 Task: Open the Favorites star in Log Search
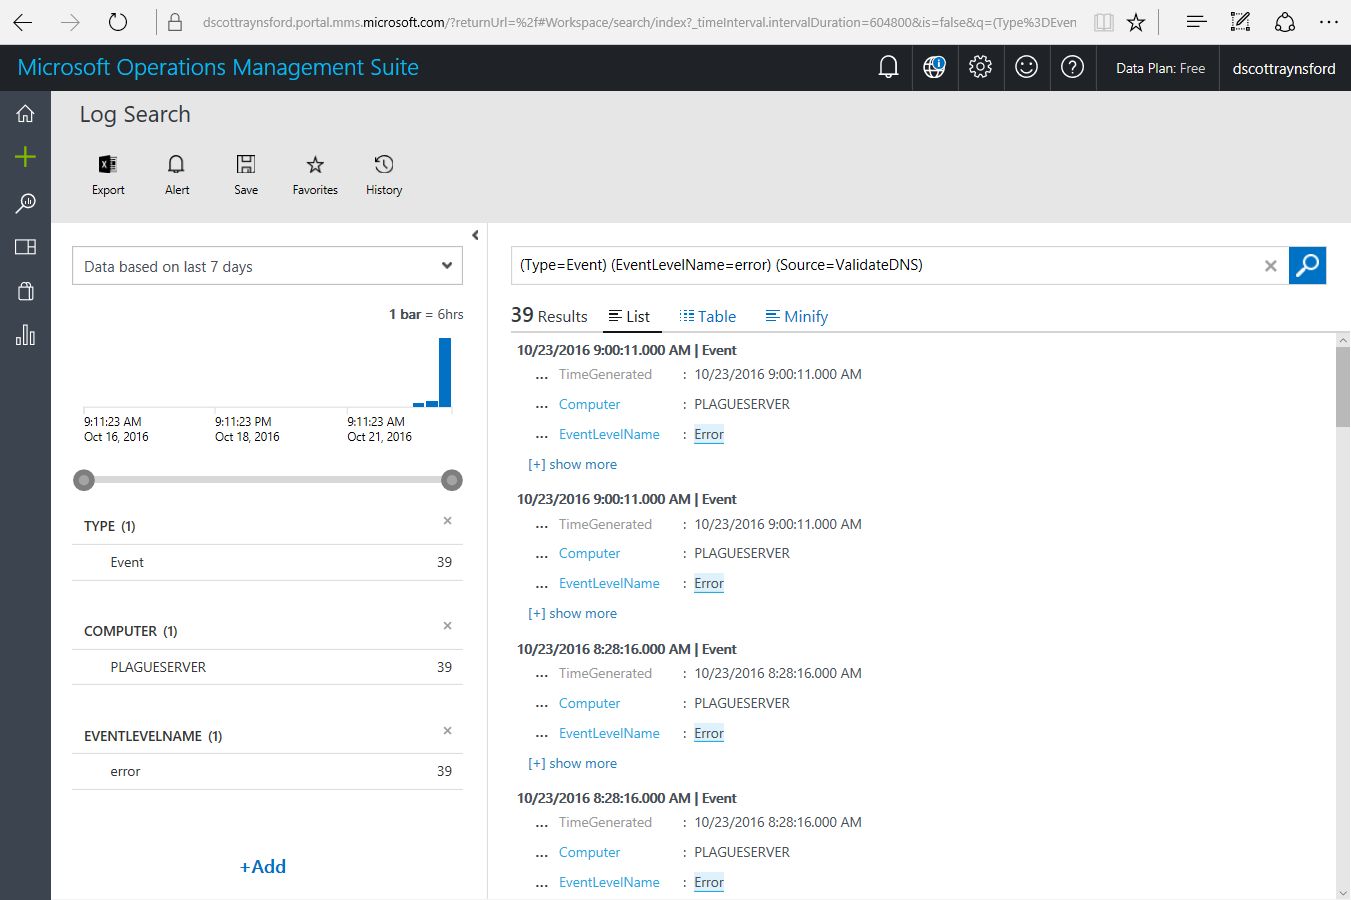click(315, 175)
